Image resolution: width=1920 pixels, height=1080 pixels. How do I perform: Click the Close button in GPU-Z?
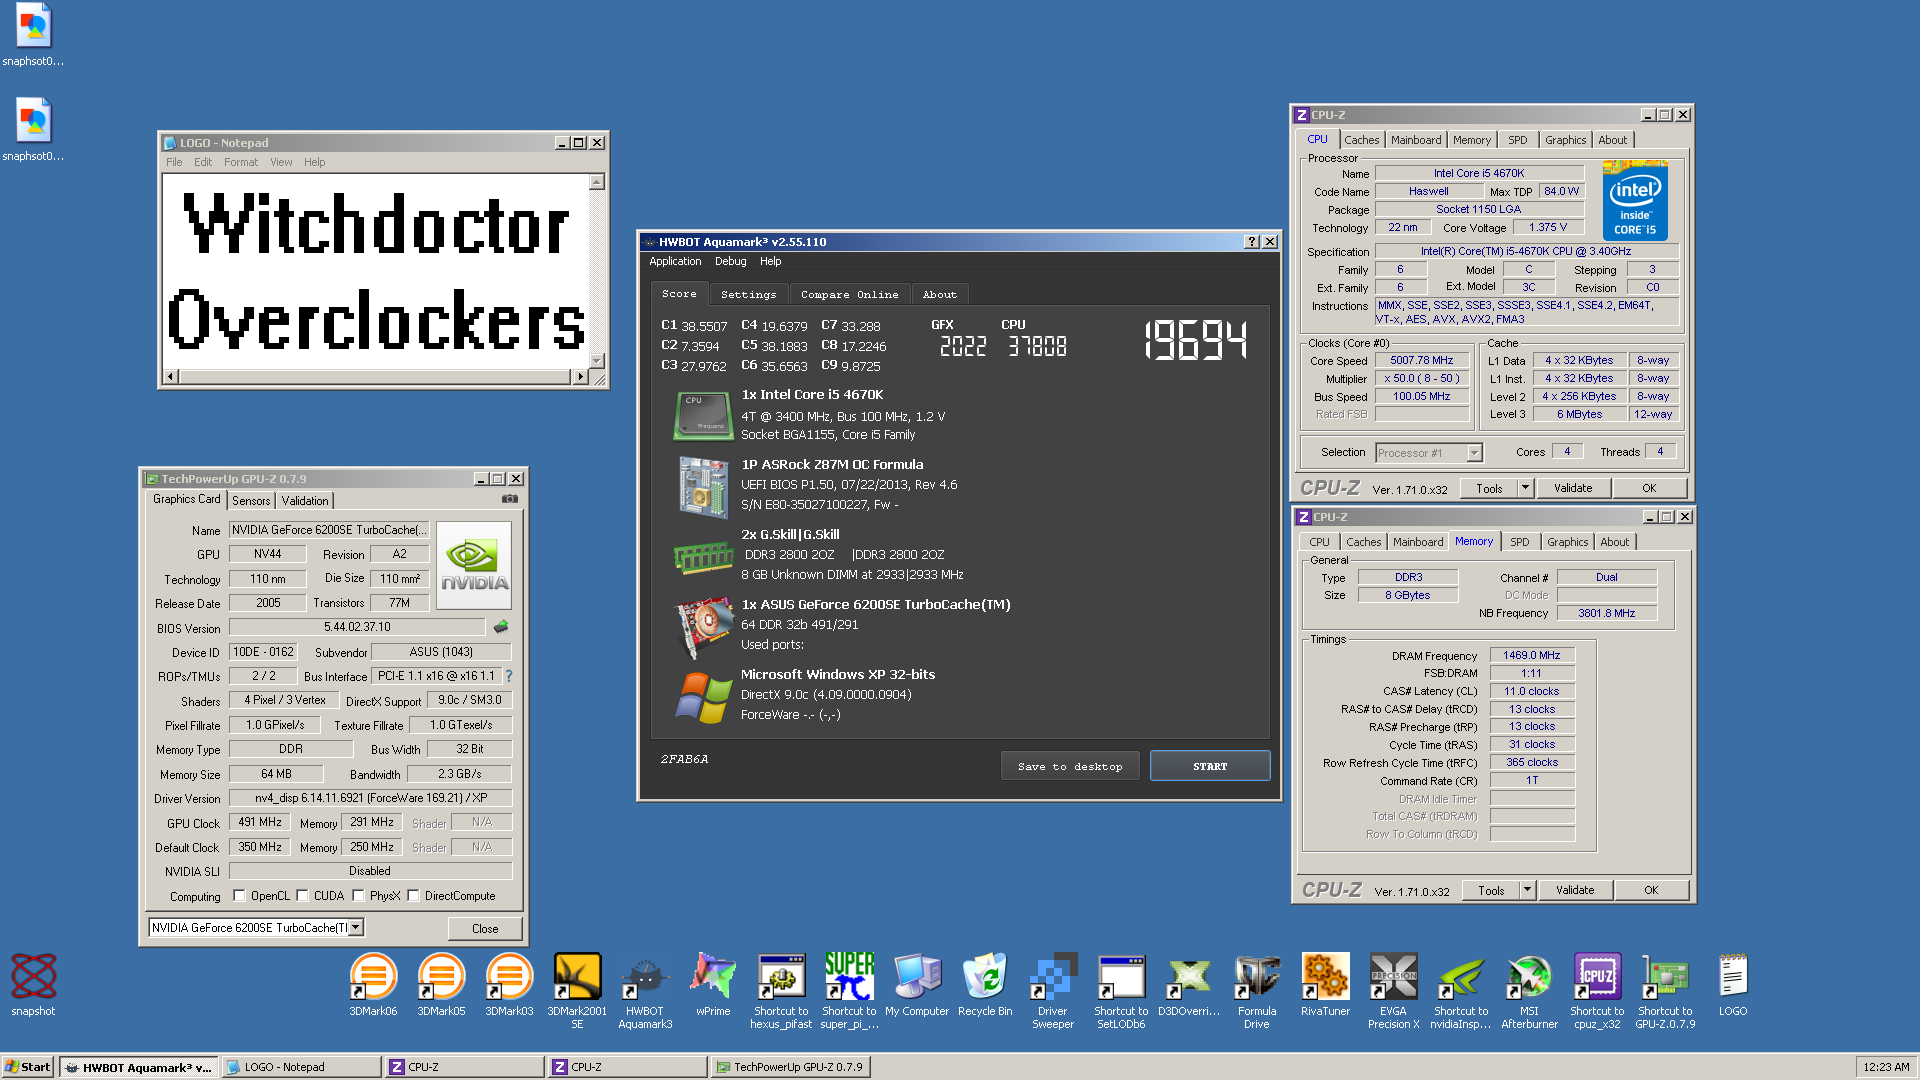485,928
